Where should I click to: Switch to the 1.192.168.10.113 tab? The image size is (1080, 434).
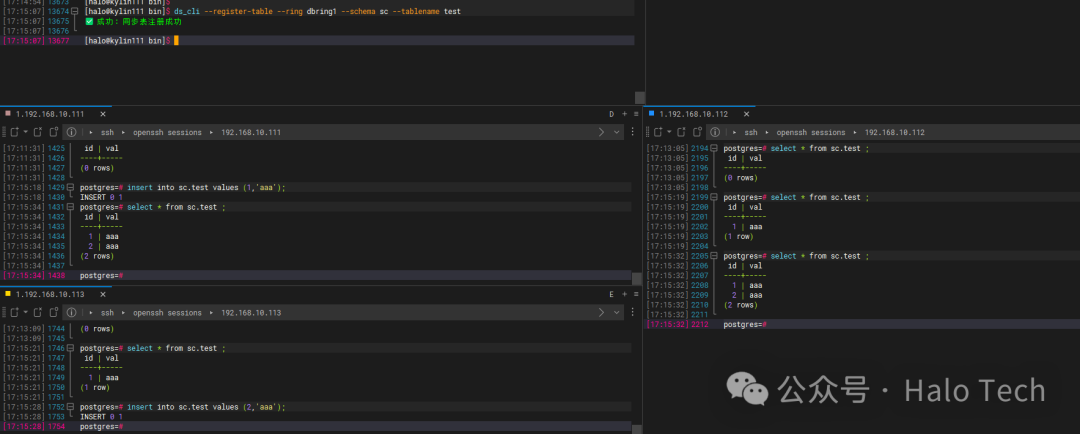click(x=50, y=295)
